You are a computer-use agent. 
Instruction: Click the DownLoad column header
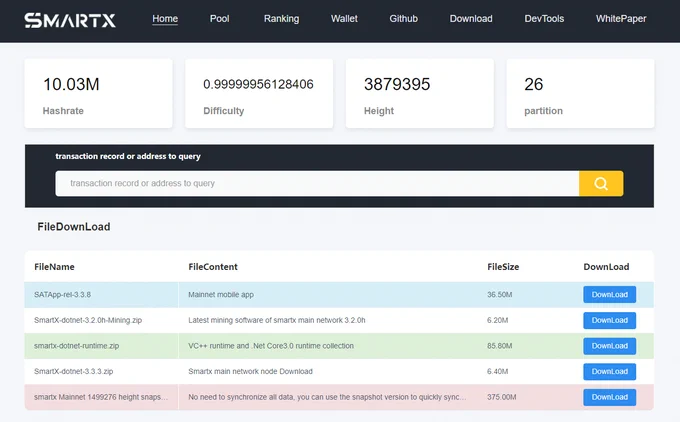606,267
